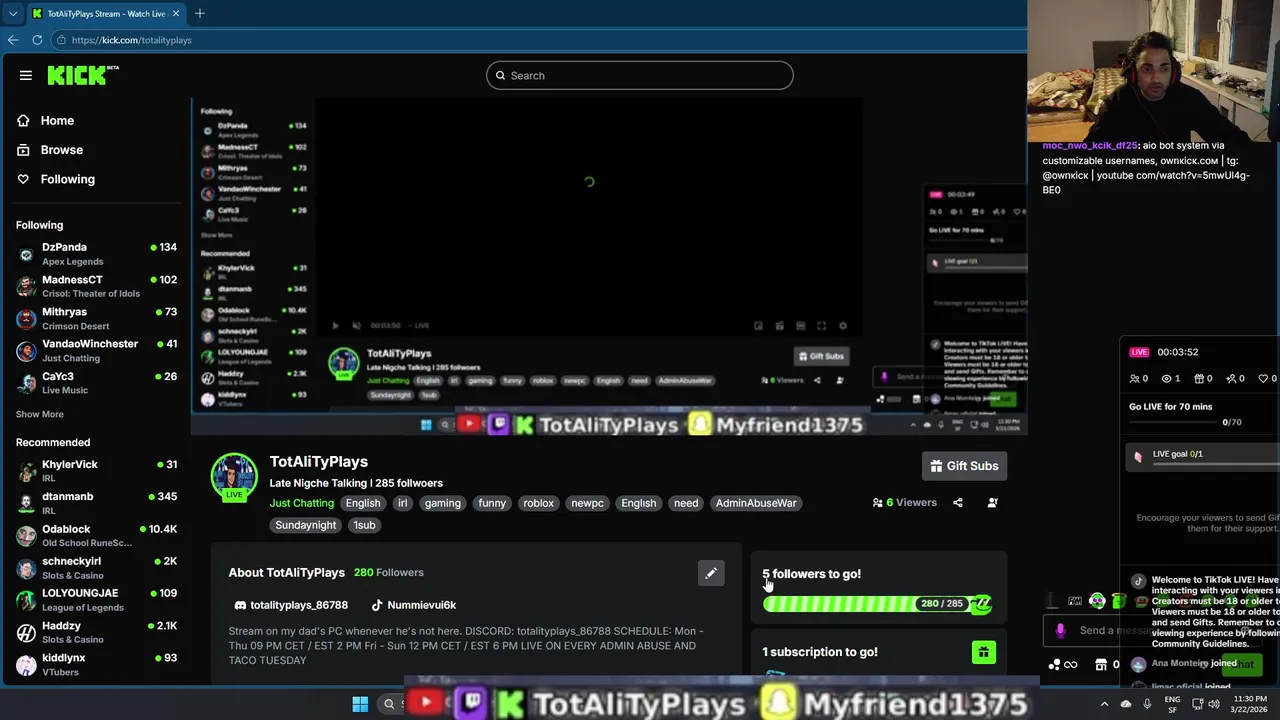Open the browser tab list dropdown

12,13
